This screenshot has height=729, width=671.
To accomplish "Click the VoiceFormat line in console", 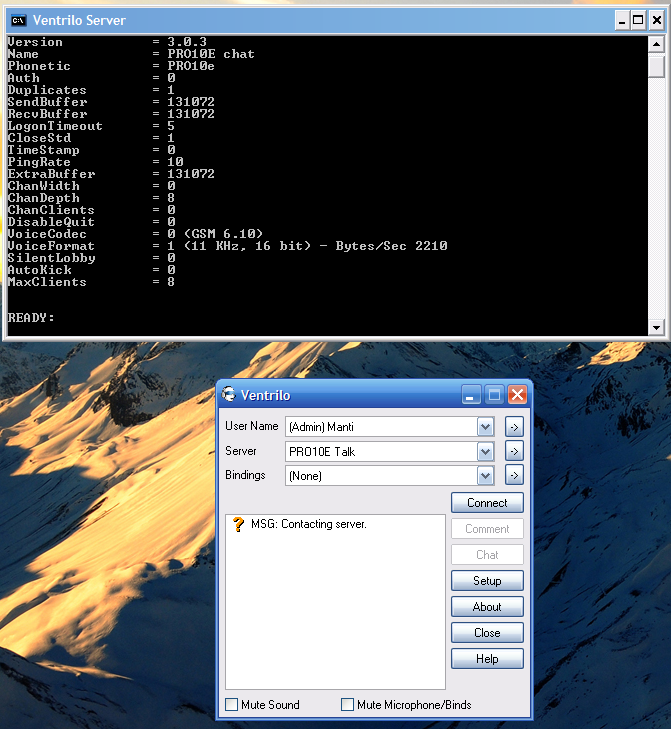I will [x=227, y=246].
